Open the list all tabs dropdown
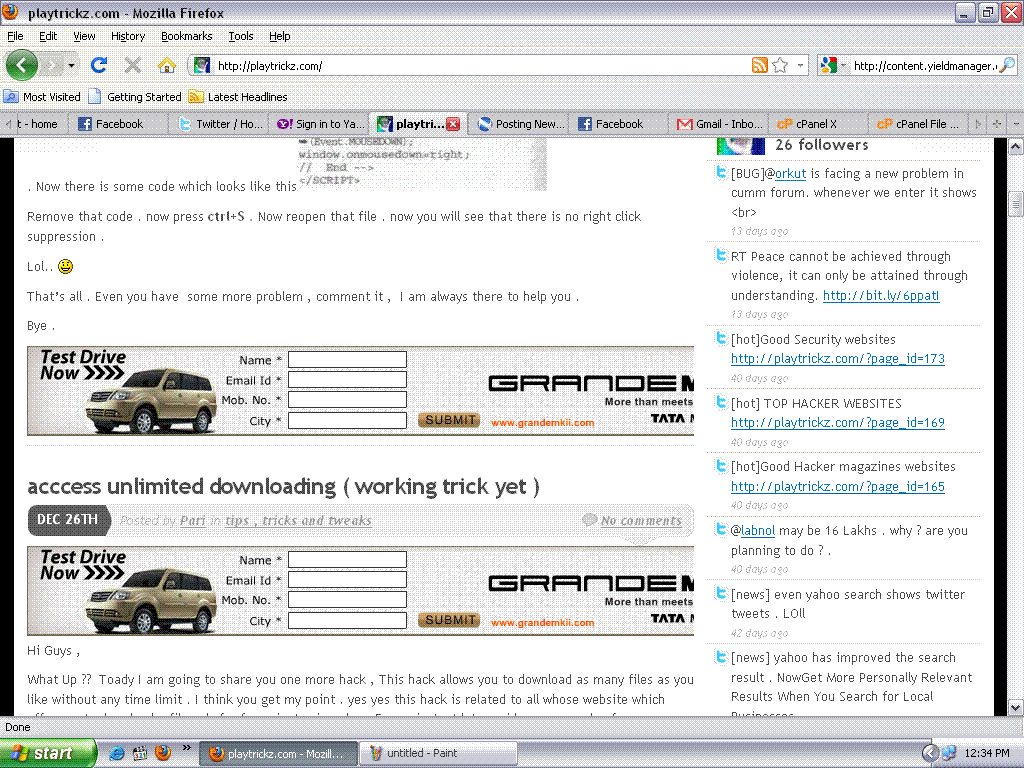The height and width of the screenshot is (768, 1024). coord(1015,124)
